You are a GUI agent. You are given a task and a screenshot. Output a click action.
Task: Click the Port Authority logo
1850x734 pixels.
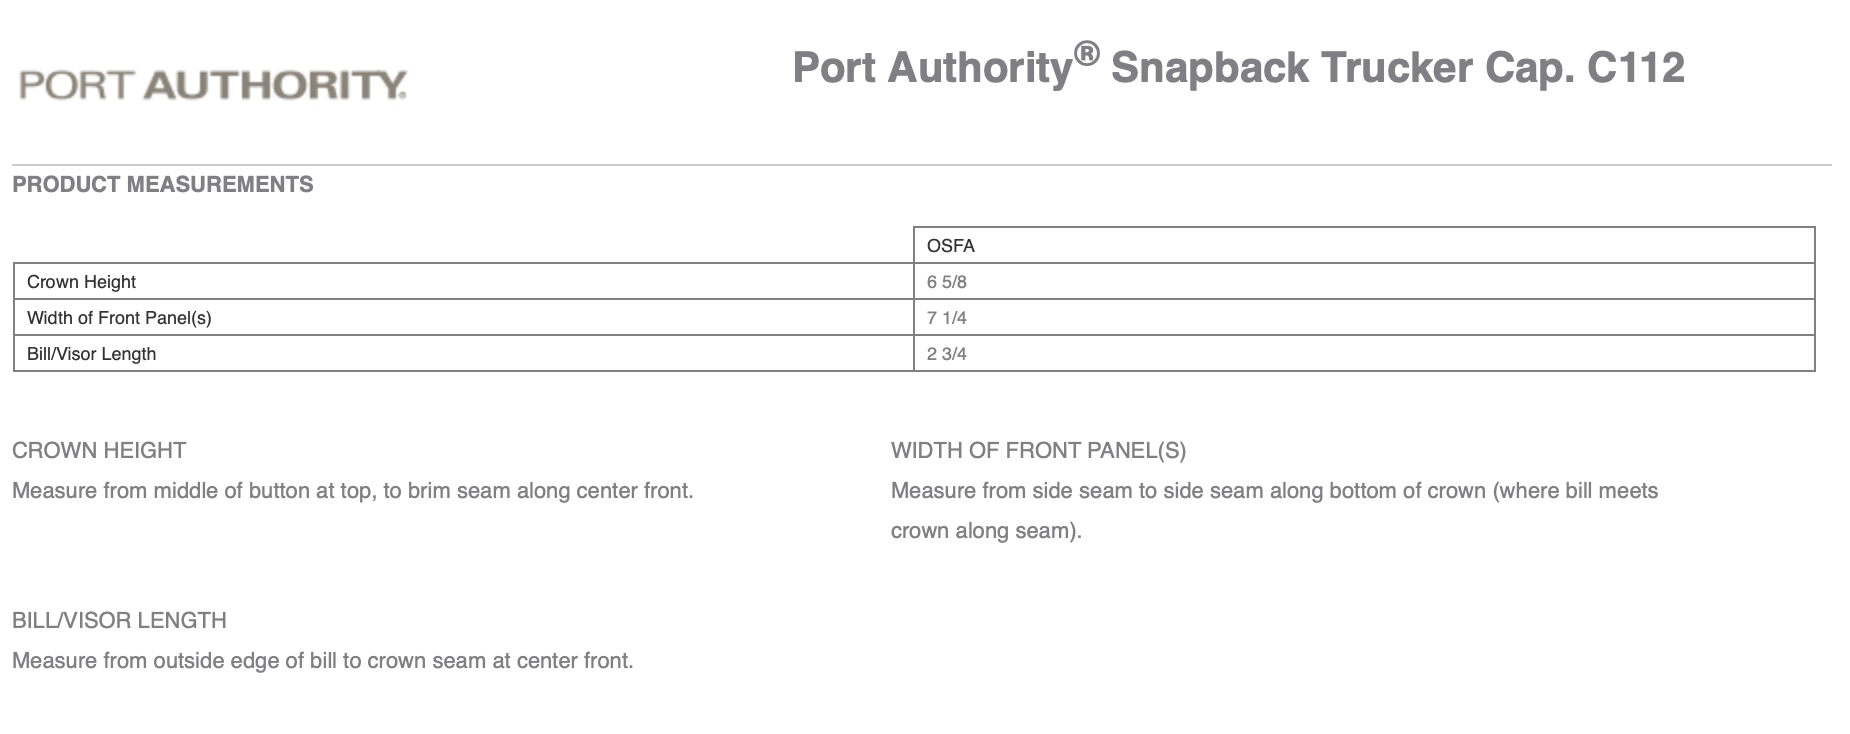click(212, 85)
